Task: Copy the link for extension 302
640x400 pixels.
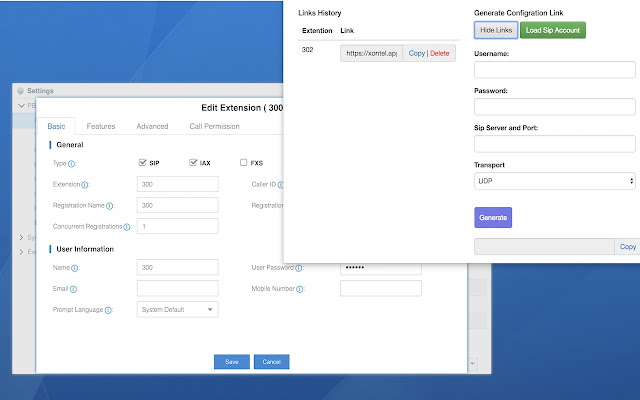Action: (416, 53)
